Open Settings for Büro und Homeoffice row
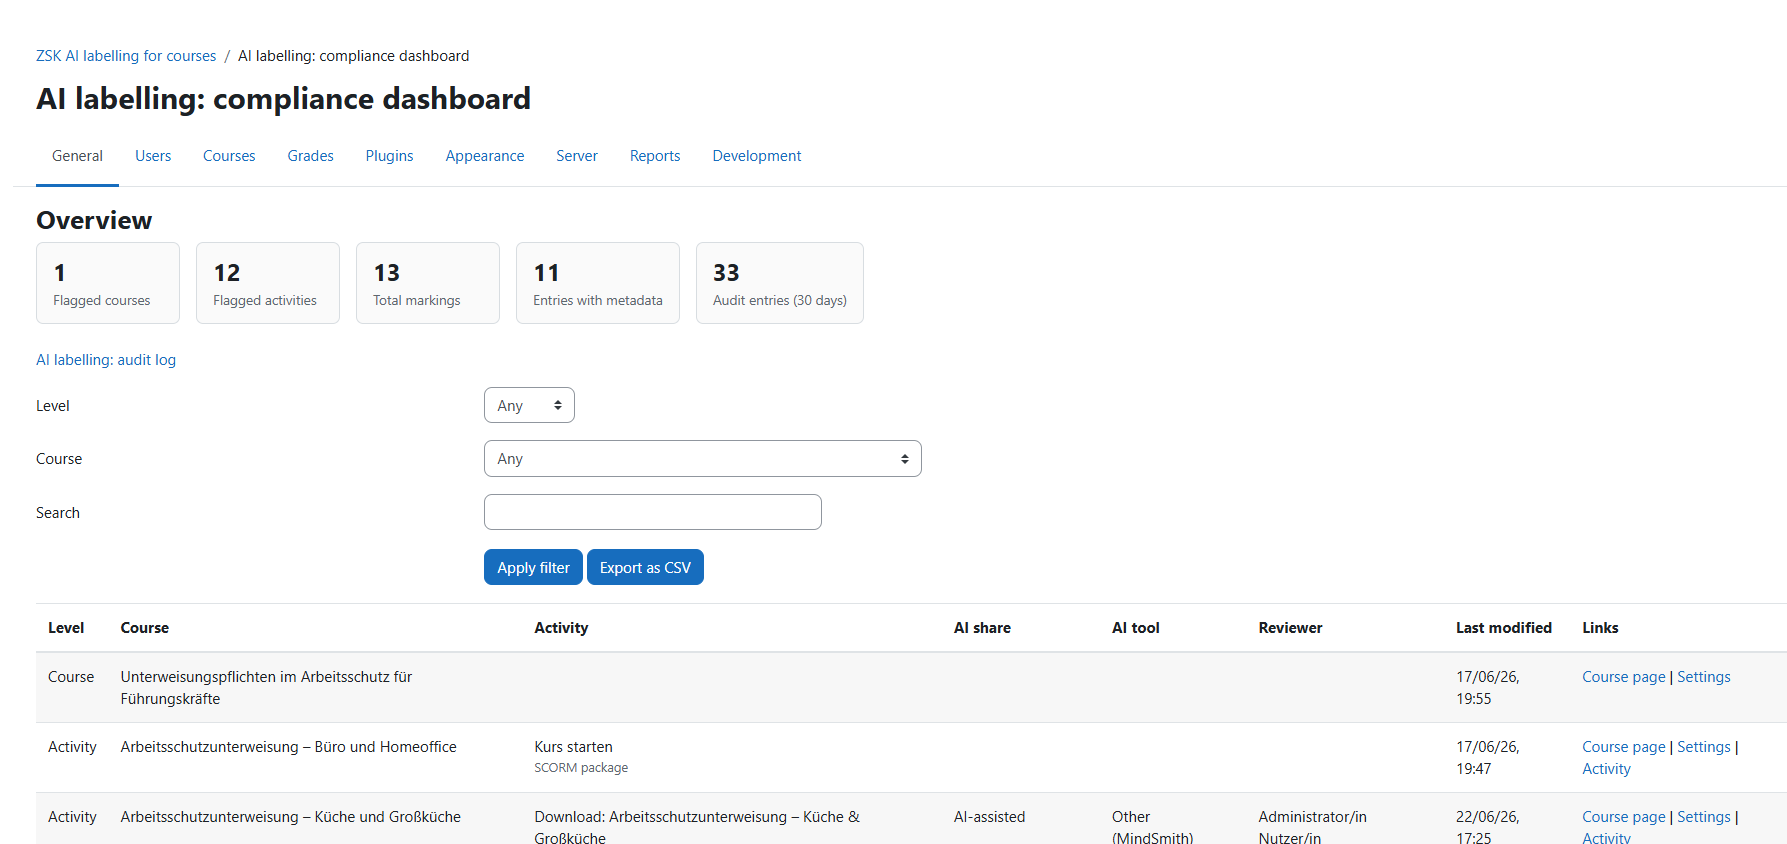1787x844 pixels. [1704, 747]
